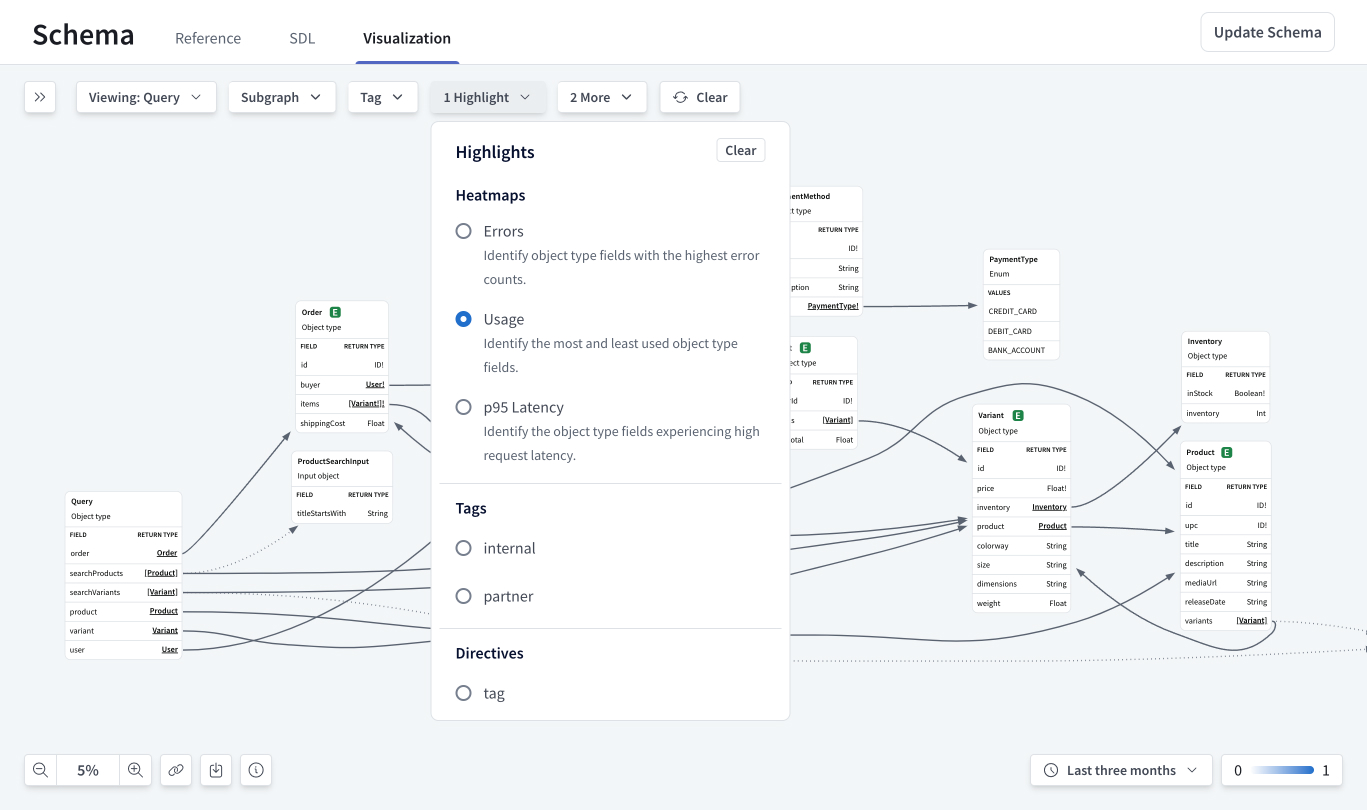This screenshot has height=810, width=1367.
Task: Click the User link in Query type
Action: [x=170, y=650]
